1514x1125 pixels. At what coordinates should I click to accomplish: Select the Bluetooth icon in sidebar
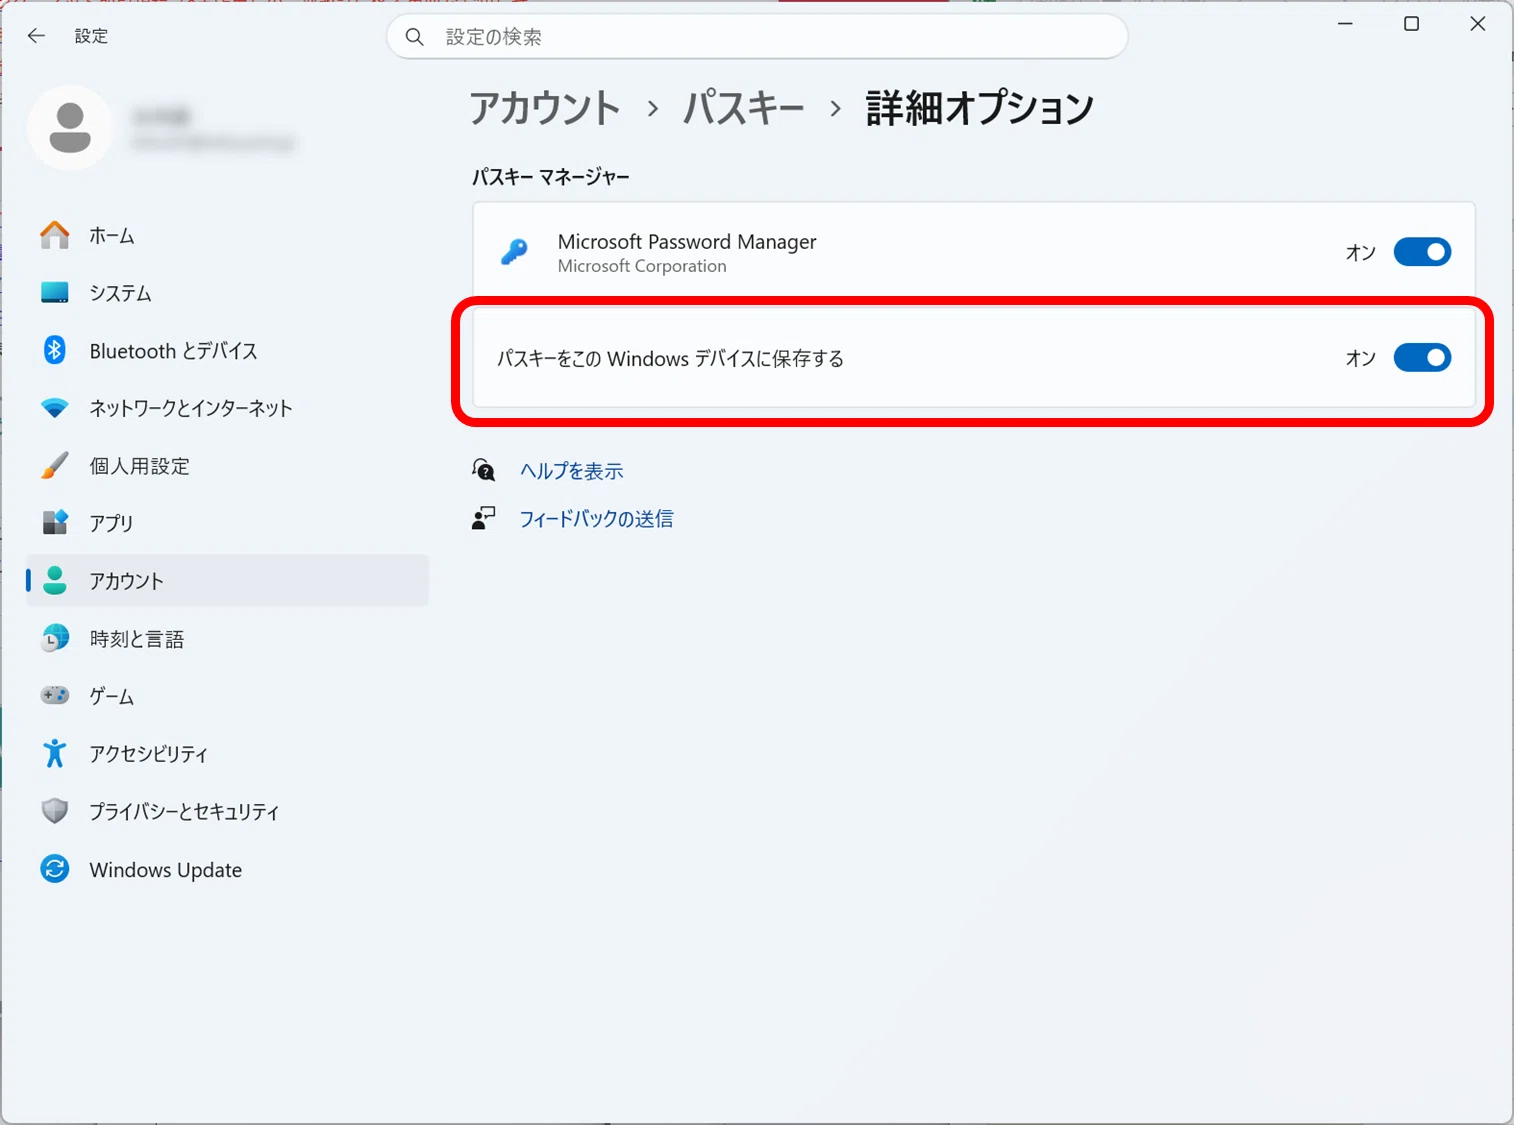click(55, 350)
